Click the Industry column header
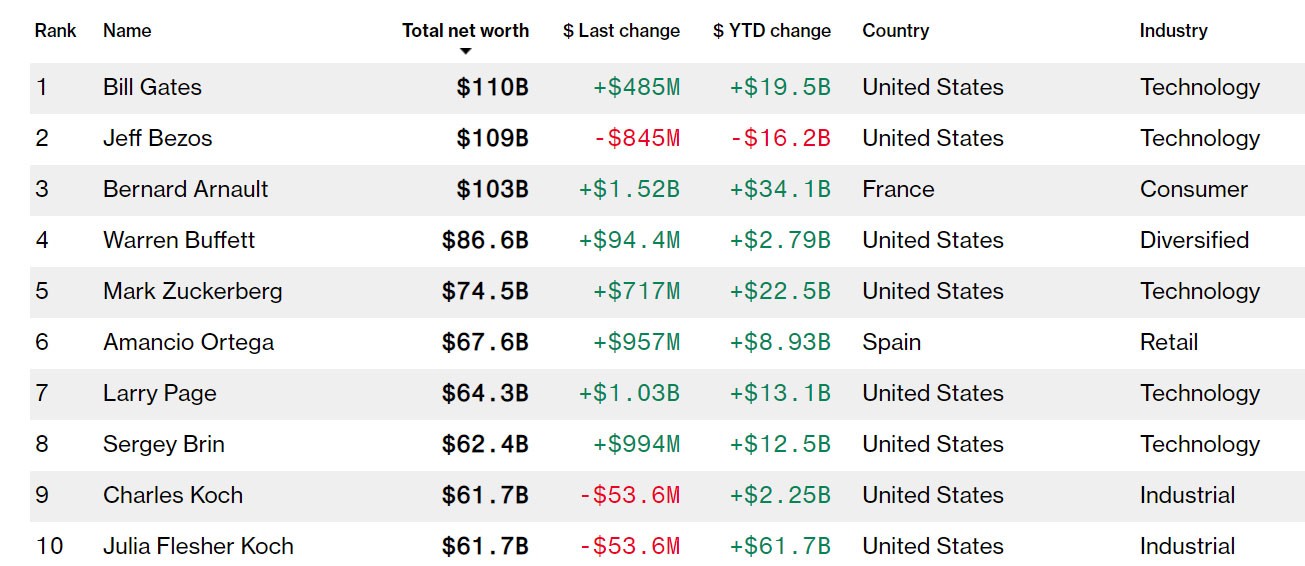 [1173, 31]
